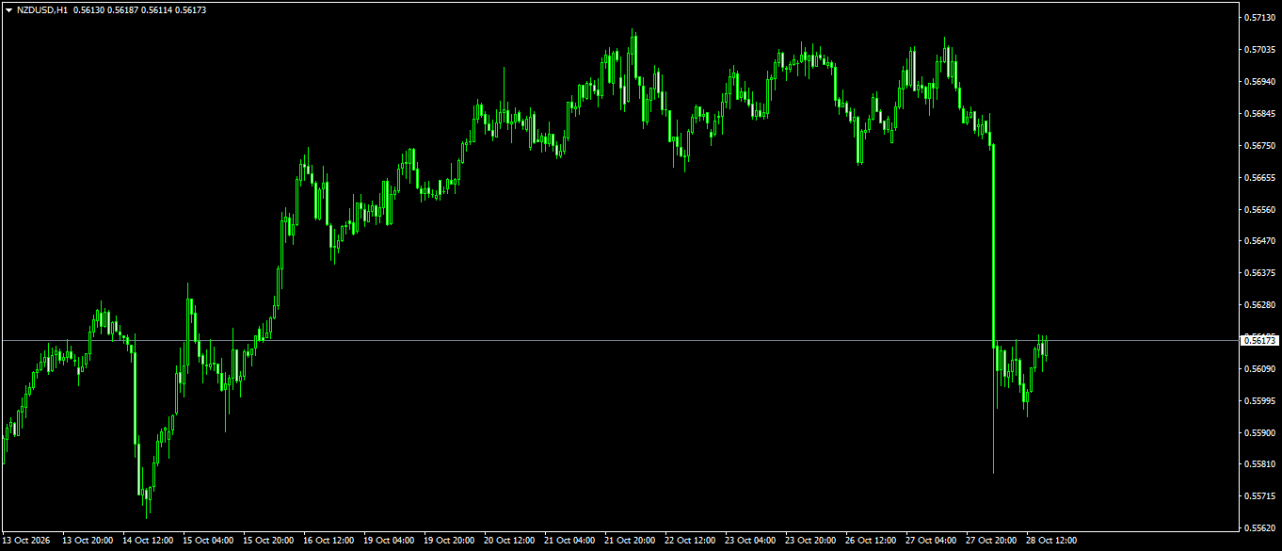1282x551 pixels.
Task: Click the open value 0.56130 in header
Action: pyautogui.click(x=89, y=9)
